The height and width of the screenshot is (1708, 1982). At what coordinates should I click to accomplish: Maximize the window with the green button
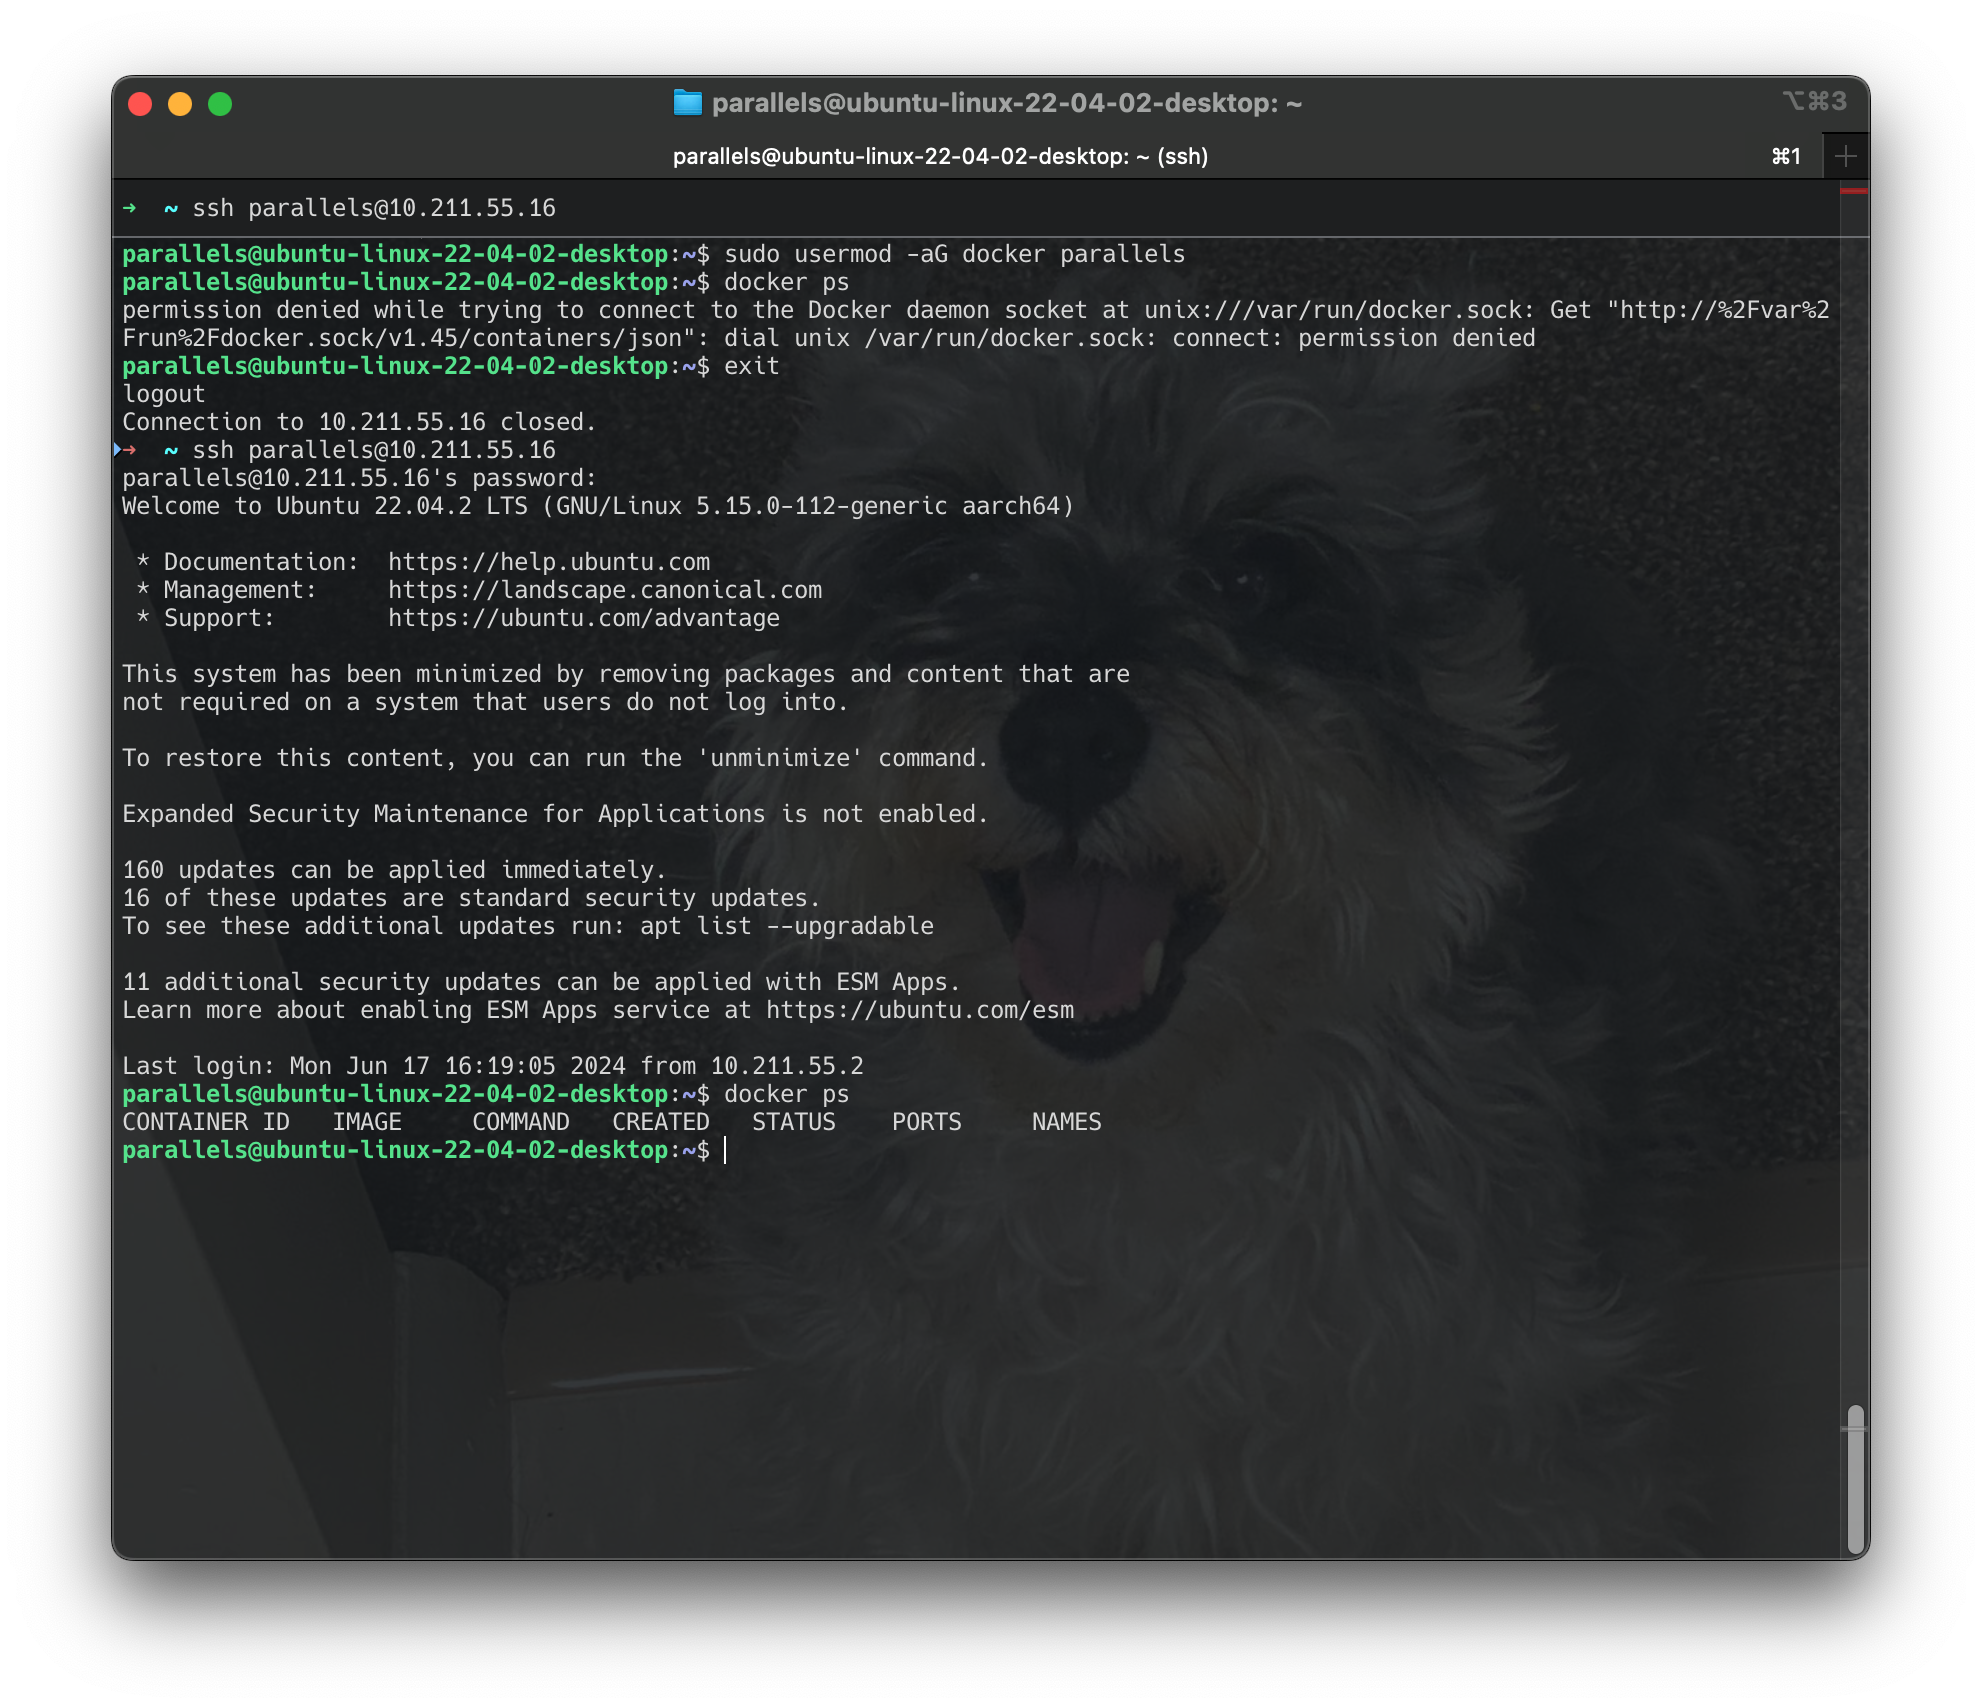(x=220, y=104)
